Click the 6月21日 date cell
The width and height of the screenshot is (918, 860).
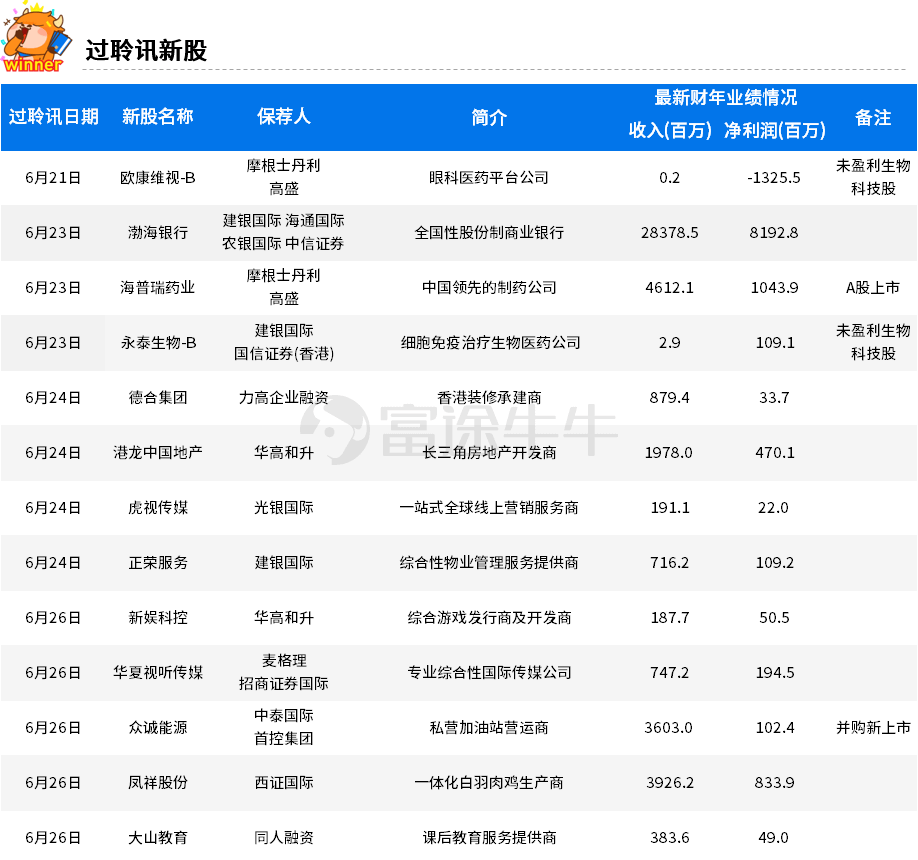(x=53, y=177)
